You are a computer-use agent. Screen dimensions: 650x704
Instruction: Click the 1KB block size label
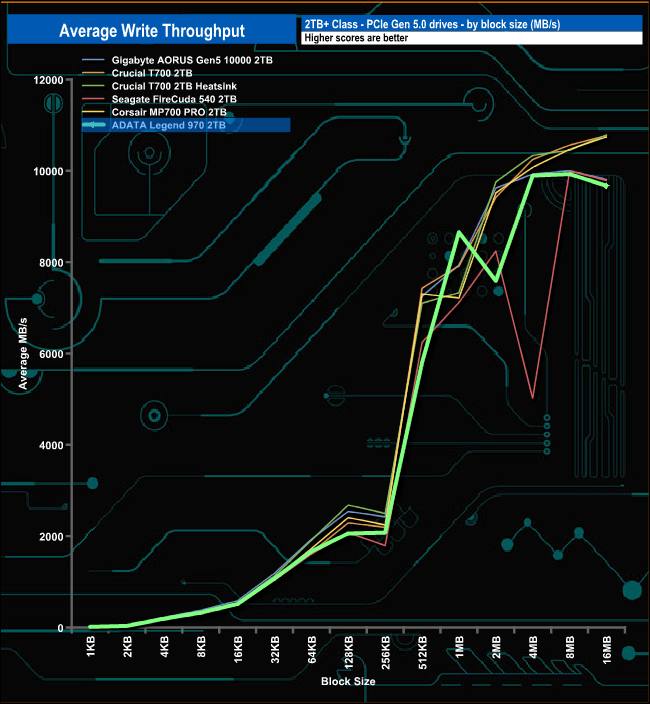click(x=91, y=647)
